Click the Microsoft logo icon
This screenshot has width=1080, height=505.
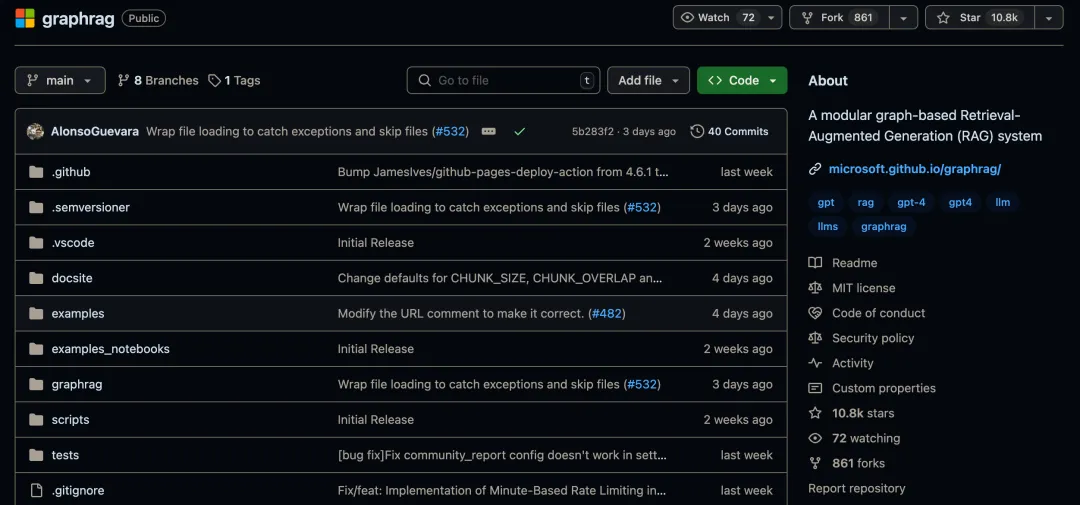coord(25,18)
